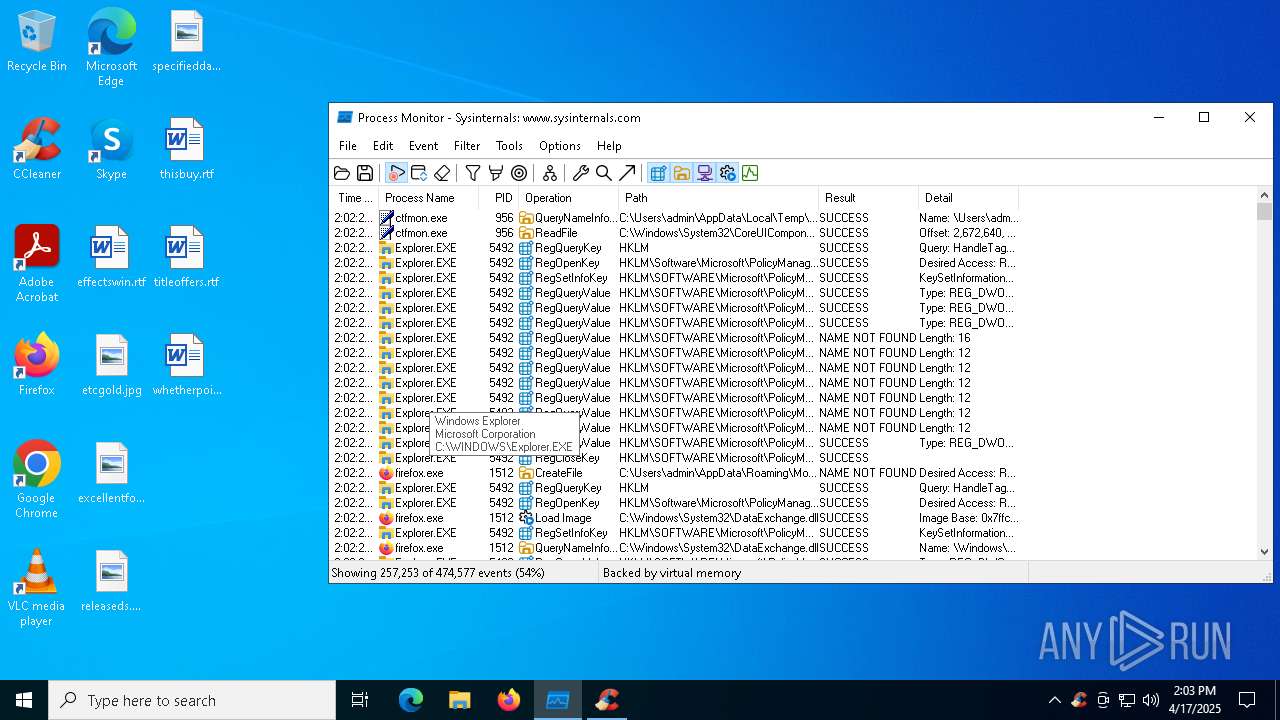Toggle Show Process and Thread Activity filter
This screenshot has width=1280, height=720.
click(x=727, y=173)
